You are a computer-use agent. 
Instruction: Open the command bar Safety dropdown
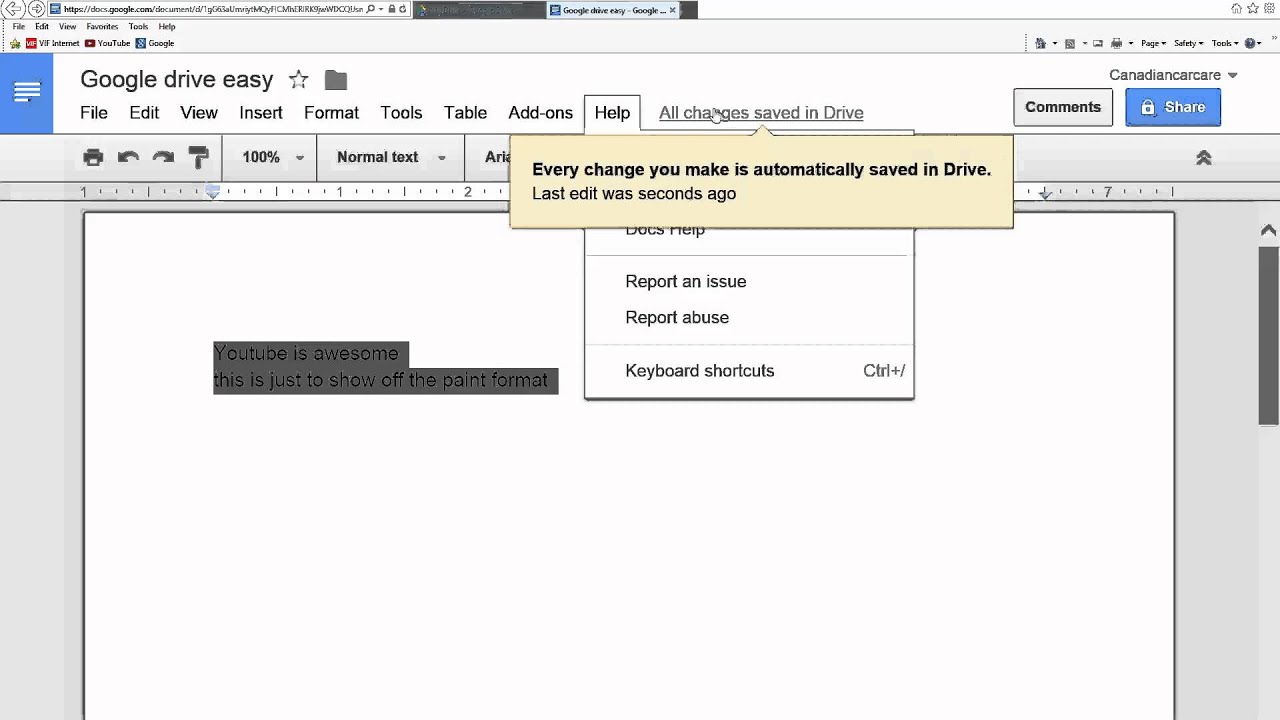[x=1188, y=43]
